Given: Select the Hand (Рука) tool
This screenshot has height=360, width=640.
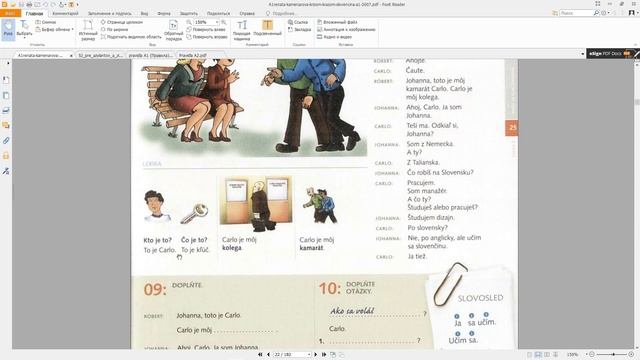Looking at the screenshot, I should coord(8,29).
